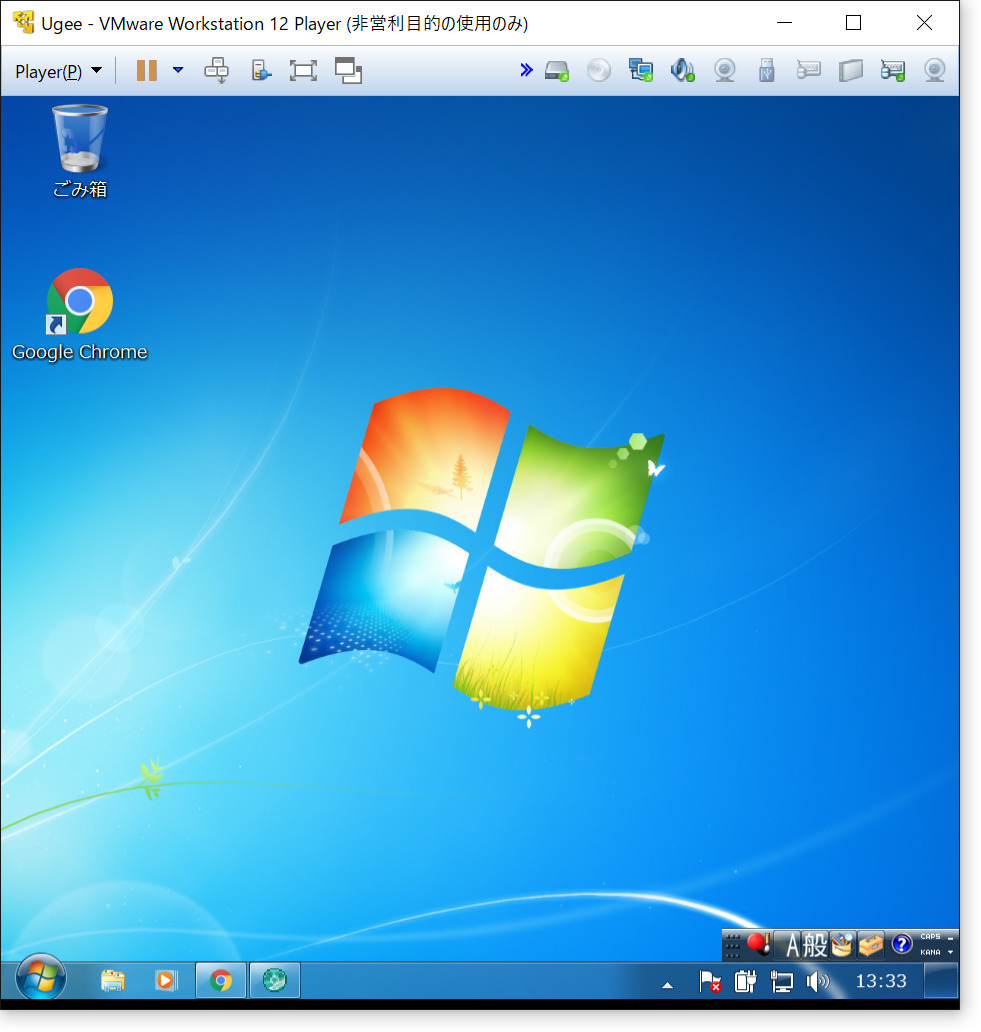The height and width of the screenshot is (1032, 981).
Task: Open Windows Explorer from the taskbar
Action: [x=113, y=981]
